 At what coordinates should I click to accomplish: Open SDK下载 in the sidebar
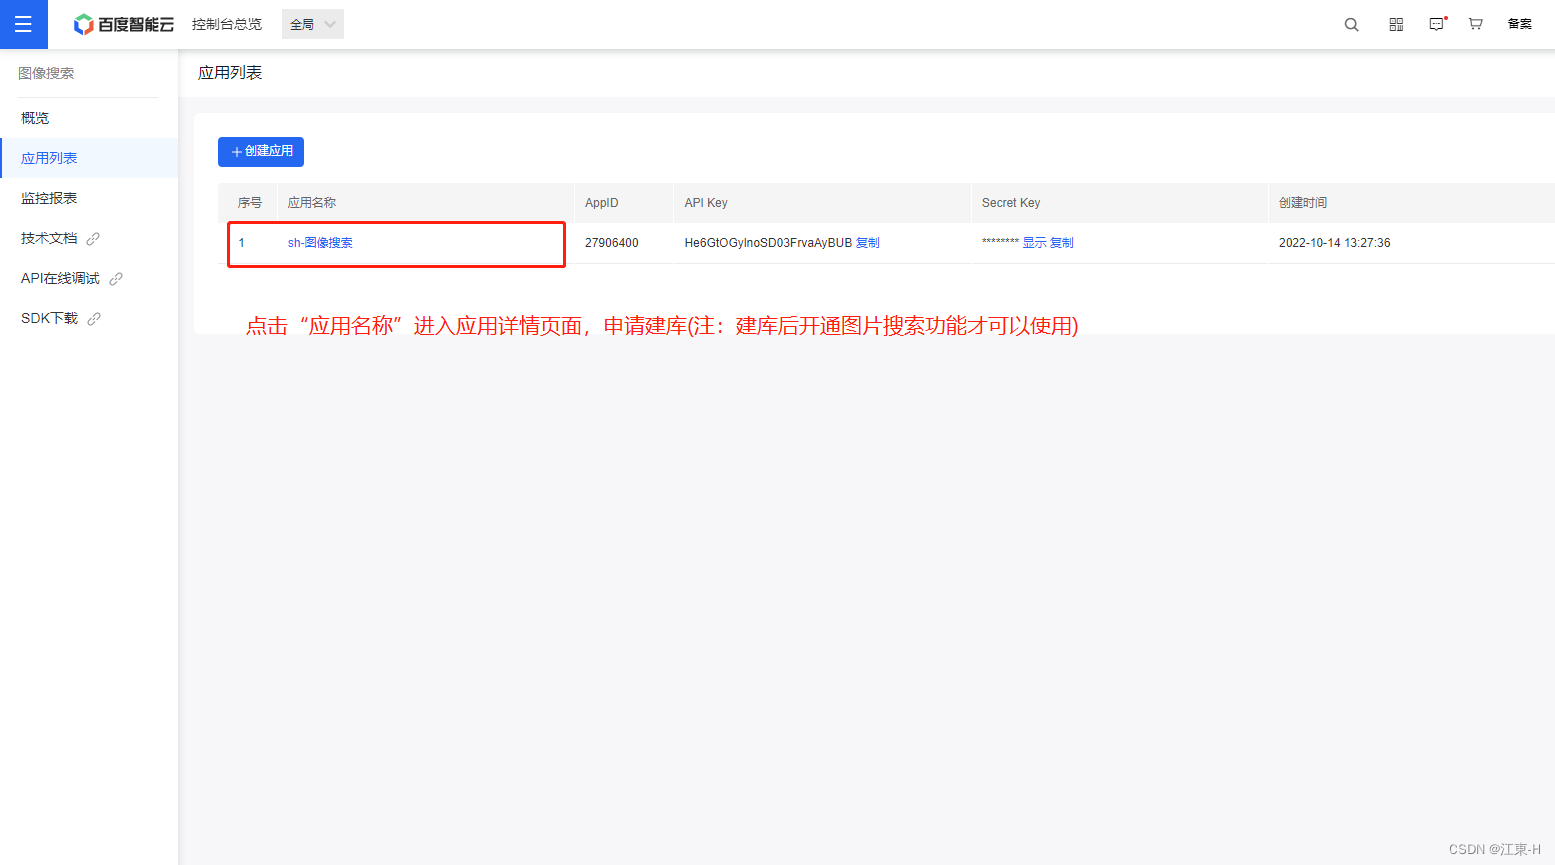[49, 318]
